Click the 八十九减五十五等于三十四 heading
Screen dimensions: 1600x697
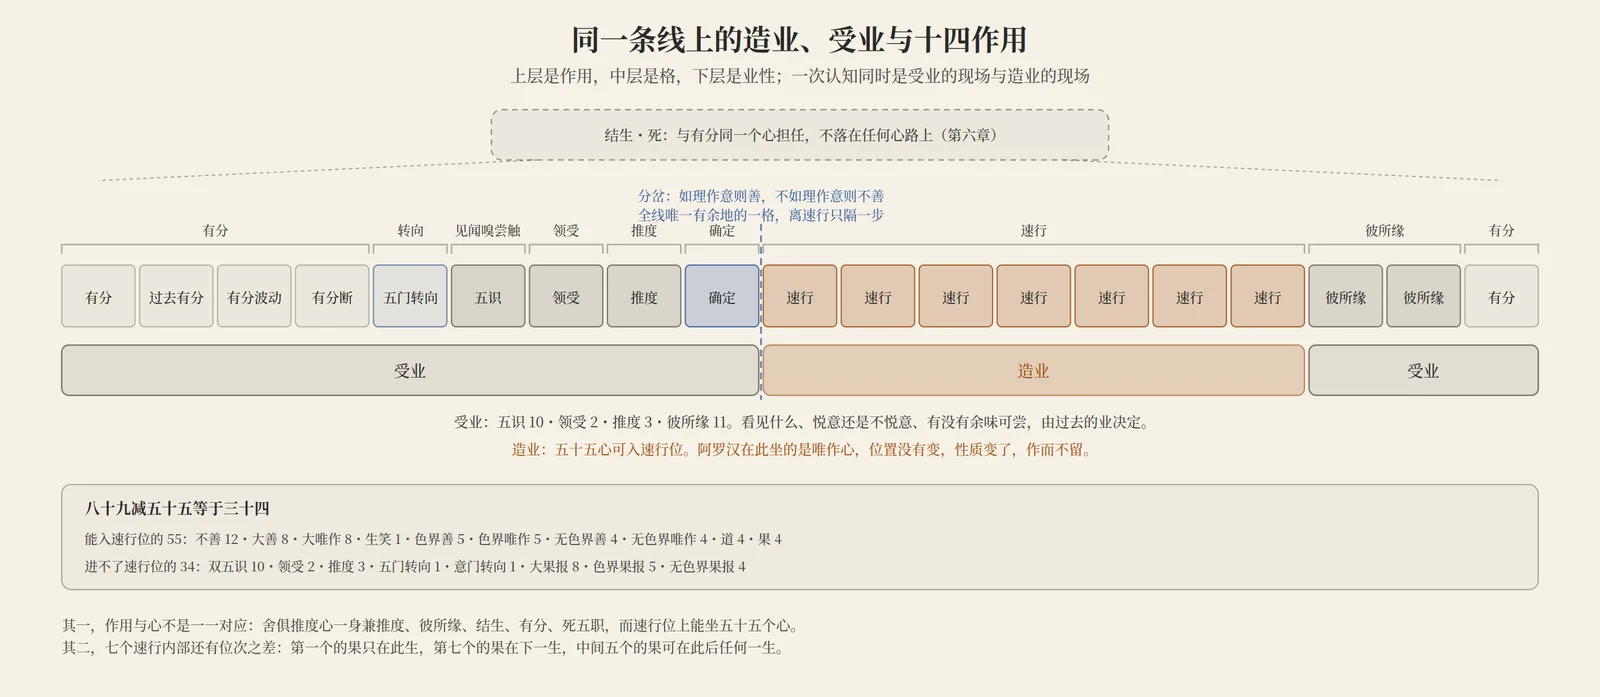tap(177, 508)
